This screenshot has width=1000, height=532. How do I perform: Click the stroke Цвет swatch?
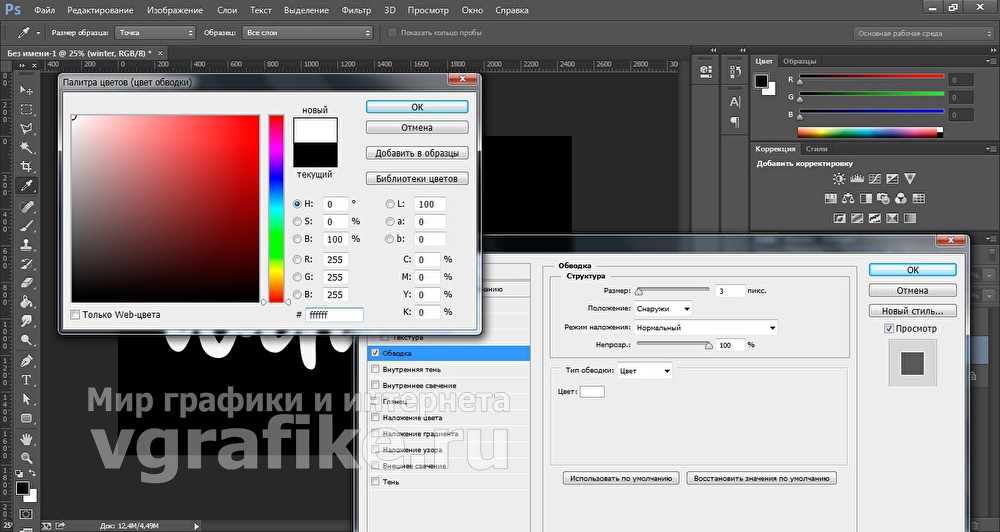click(x=592, y=391)
